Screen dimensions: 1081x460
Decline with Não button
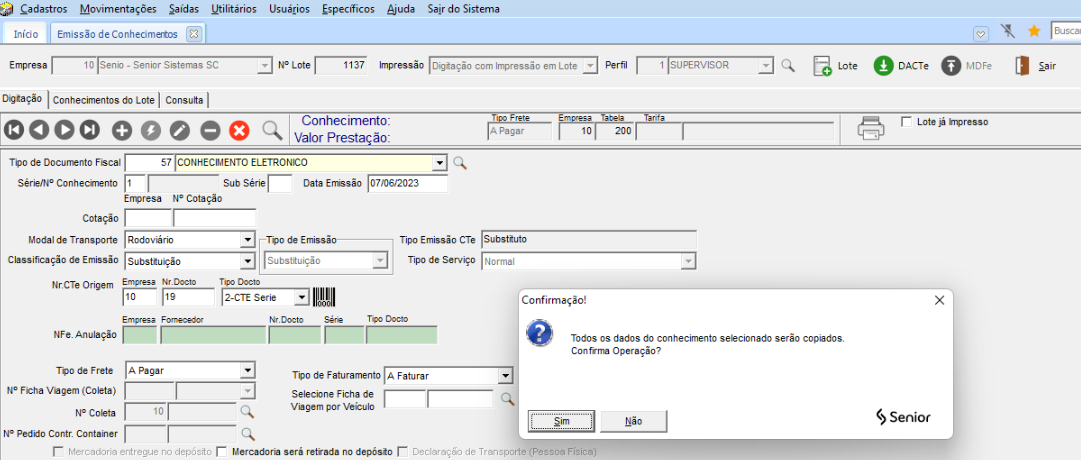[634, 421]
